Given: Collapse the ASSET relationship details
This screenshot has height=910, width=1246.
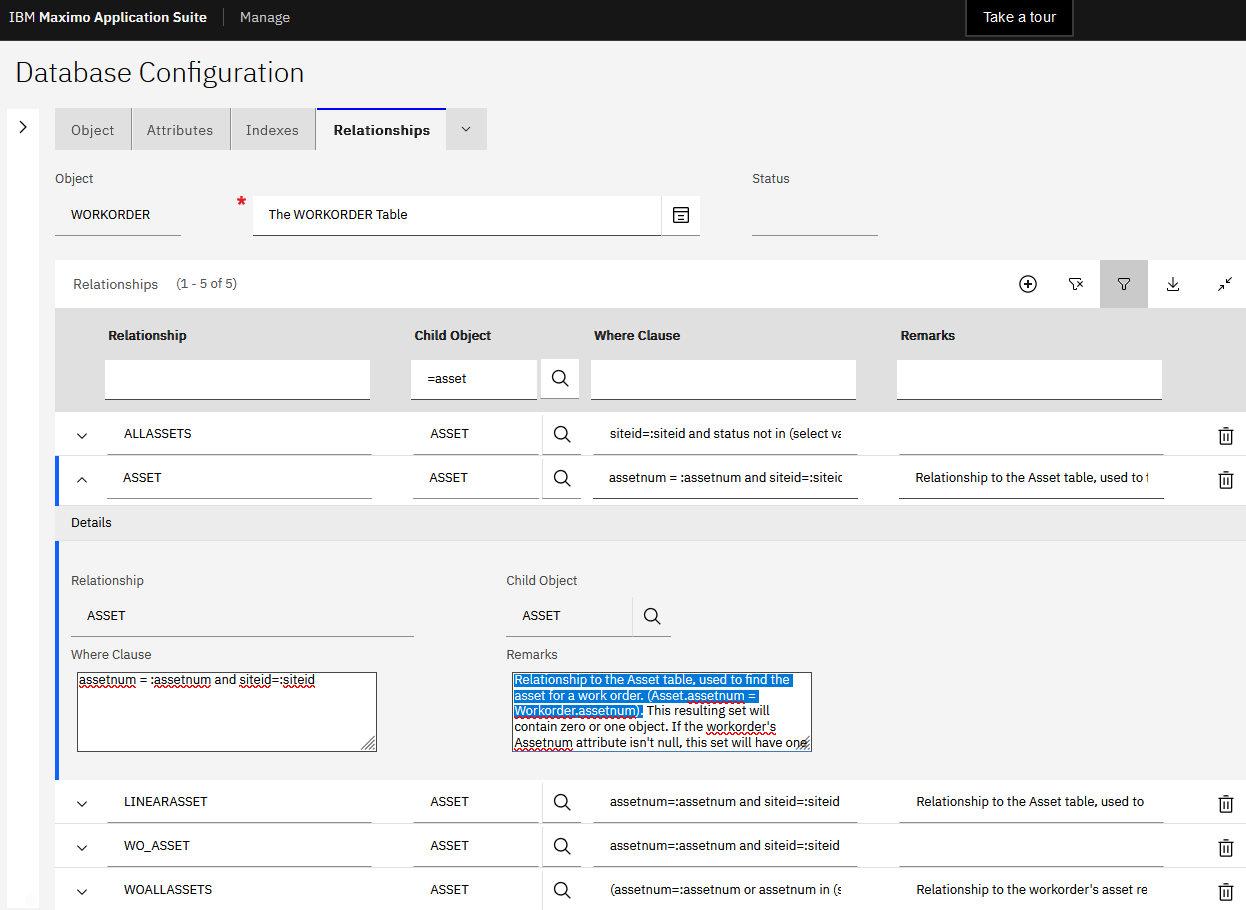Looking at the screenshot, I should [x=81, y=478].
